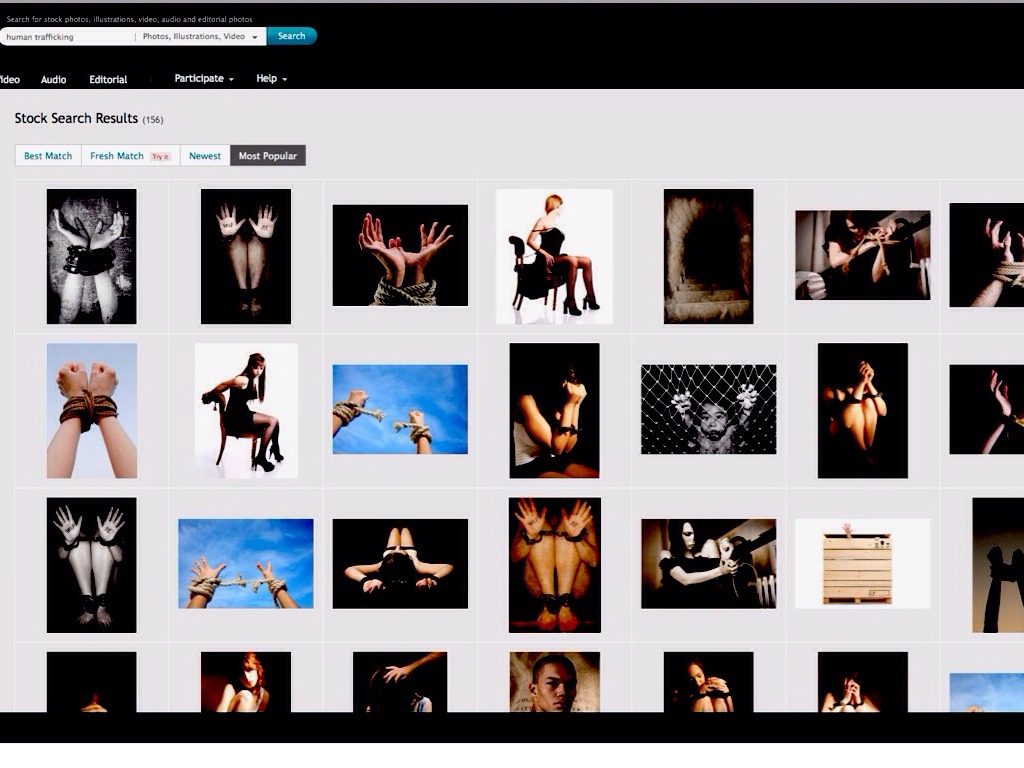Open the Audio navigation item
Viewport: 1024px width, 768px height.
tap(54, 80)
